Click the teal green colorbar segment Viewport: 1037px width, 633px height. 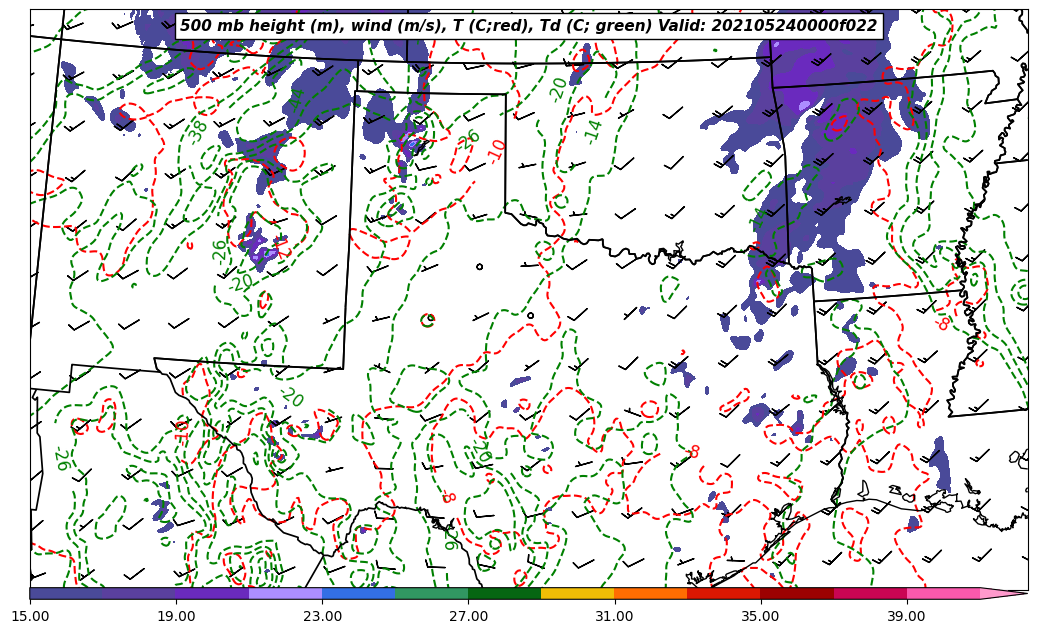click(x=431, y=593)
